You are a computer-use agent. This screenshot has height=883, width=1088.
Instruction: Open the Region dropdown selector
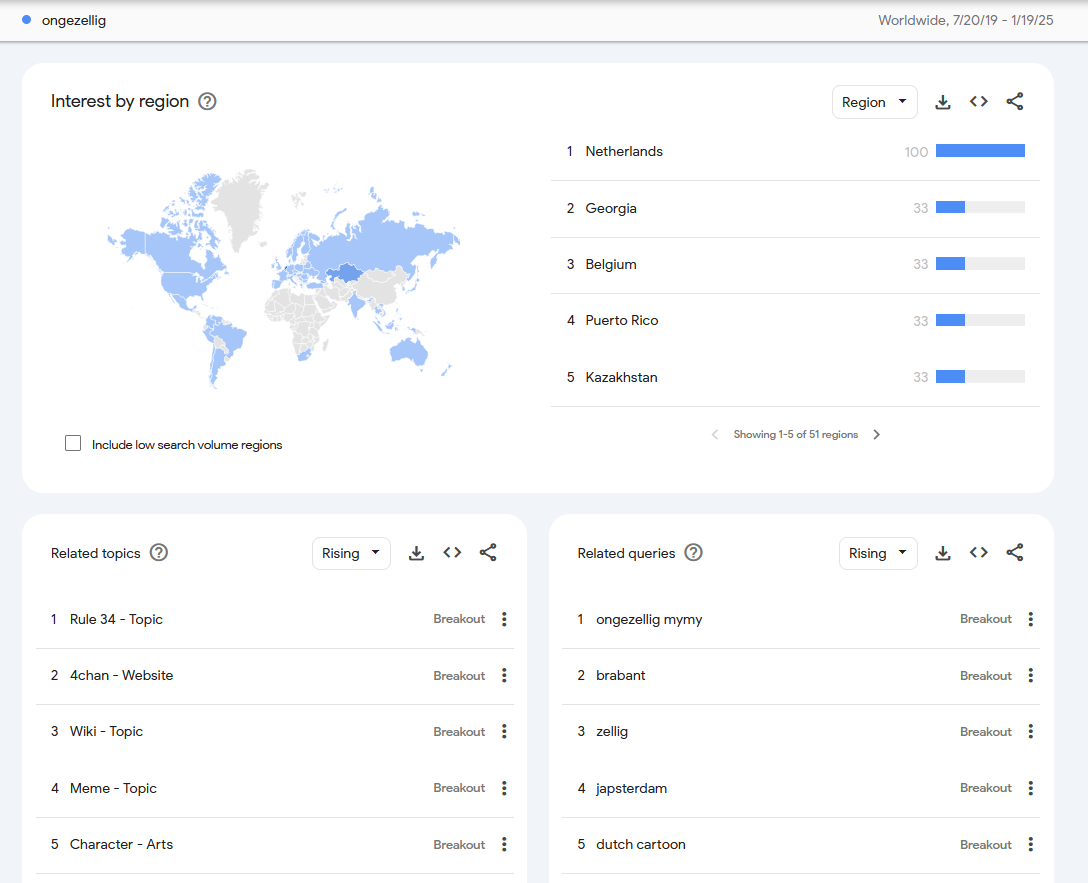(874, 102)
